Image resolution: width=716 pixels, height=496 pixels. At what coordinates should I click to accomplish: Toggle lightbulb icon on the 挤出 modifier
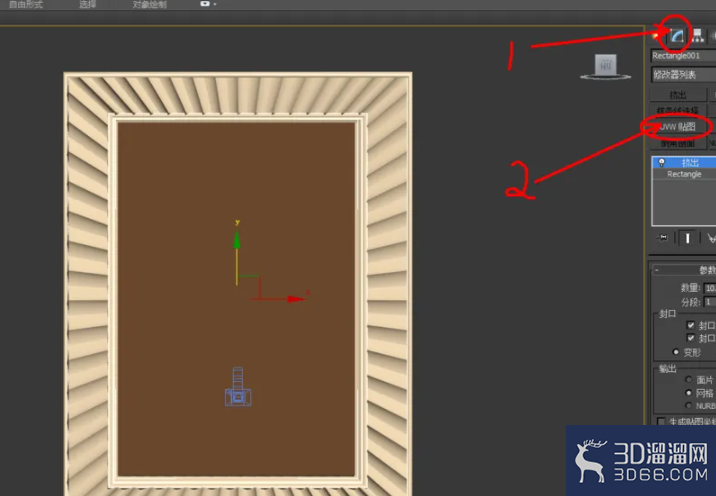point(662,163)
